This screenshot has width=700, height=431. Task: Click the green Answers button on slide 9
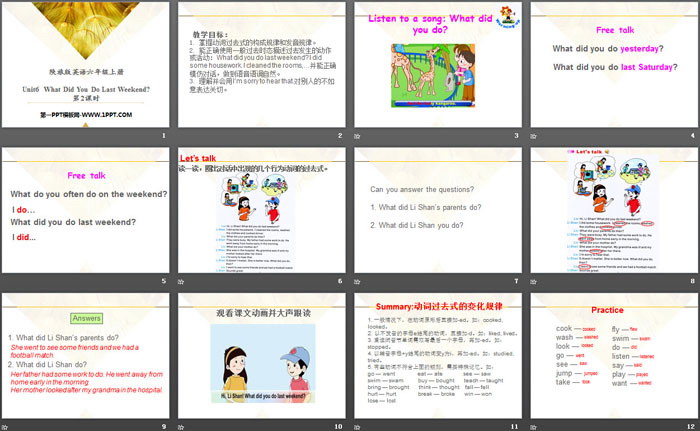(x=87, y=318)
